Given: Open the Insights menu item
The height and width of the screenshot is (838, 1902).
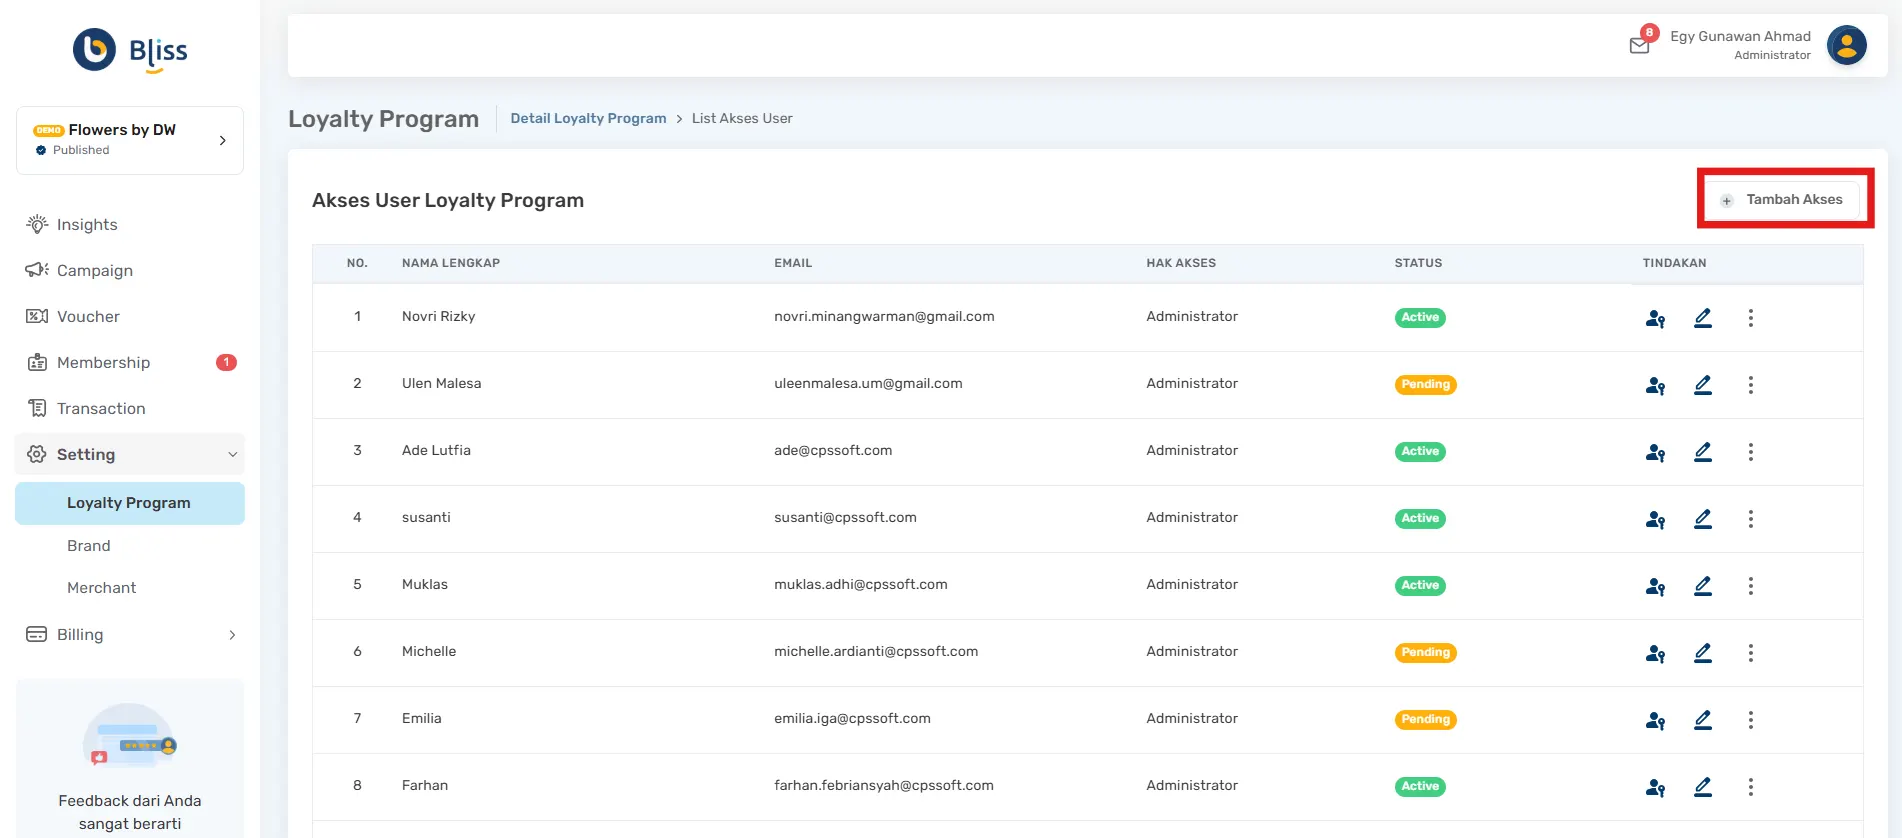Looking at the screenshot, I should [x=87, y=225].
